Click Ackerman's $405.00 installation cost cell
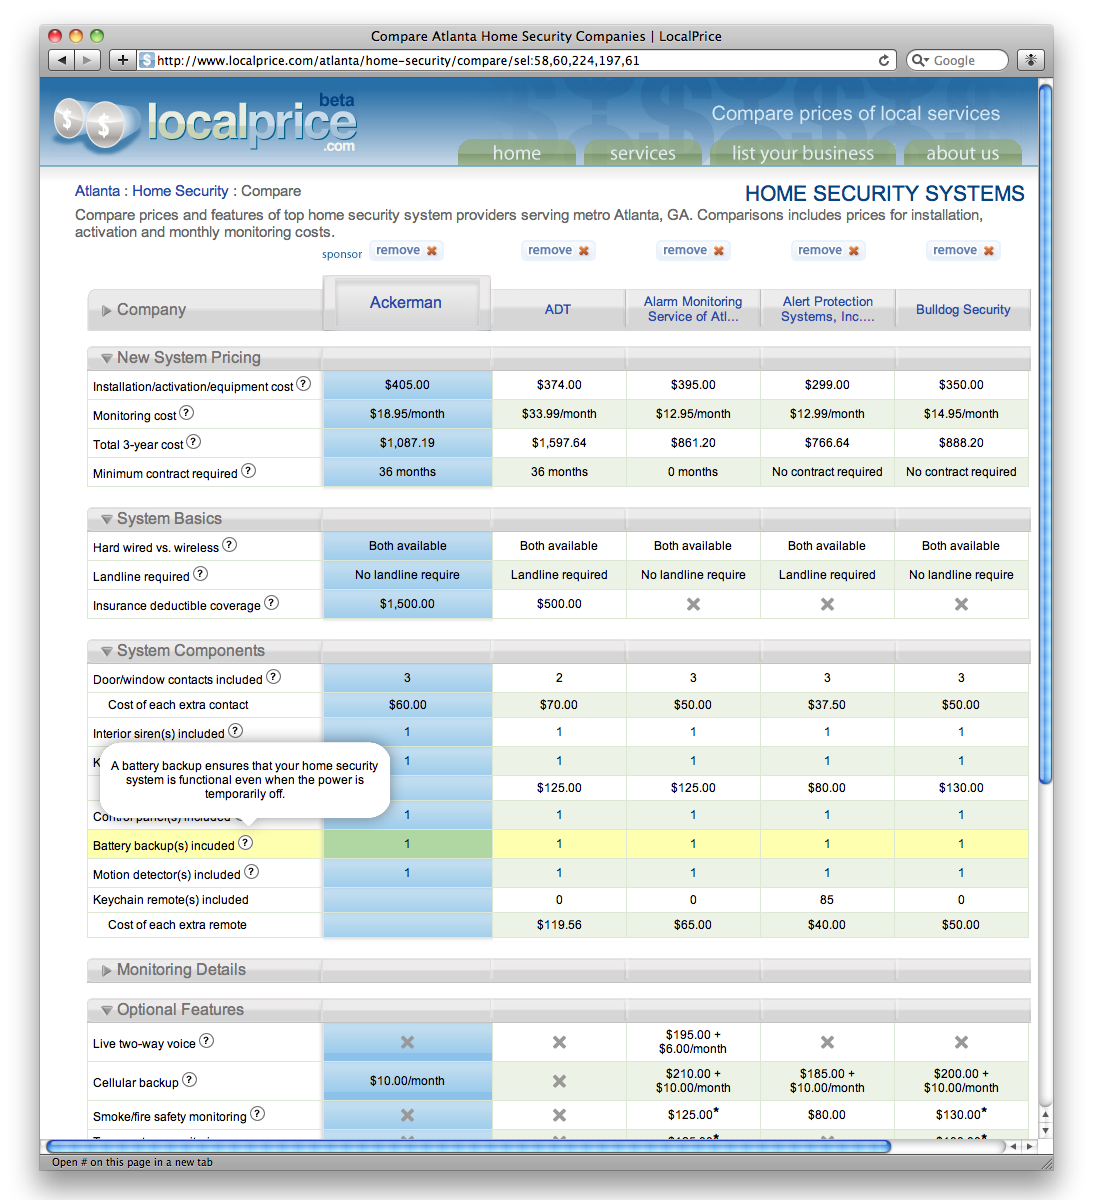 tap(407, 385)
